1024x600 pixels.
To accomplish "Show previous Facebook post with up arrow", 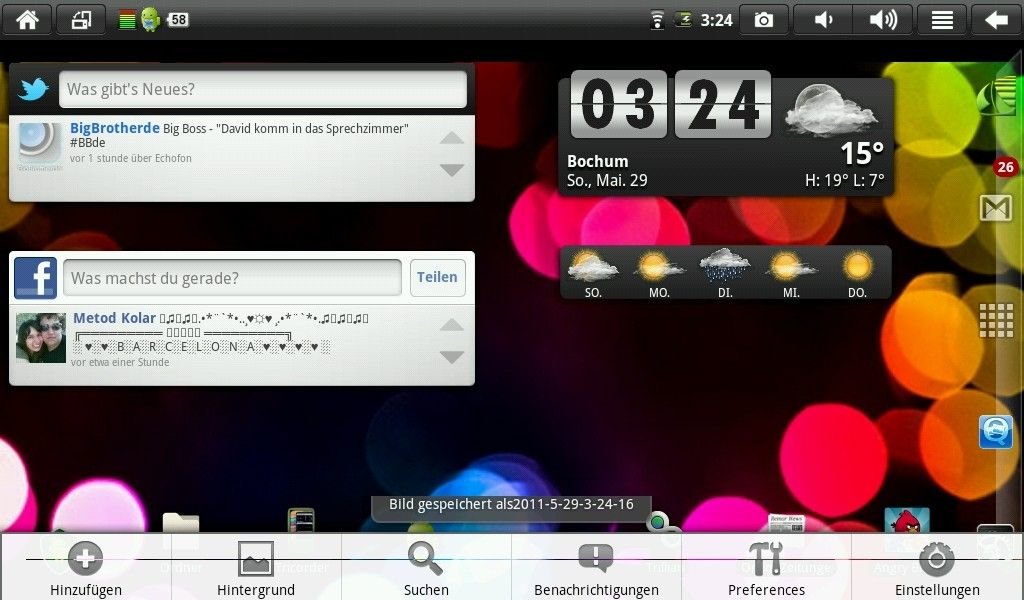I will (452, 325).
